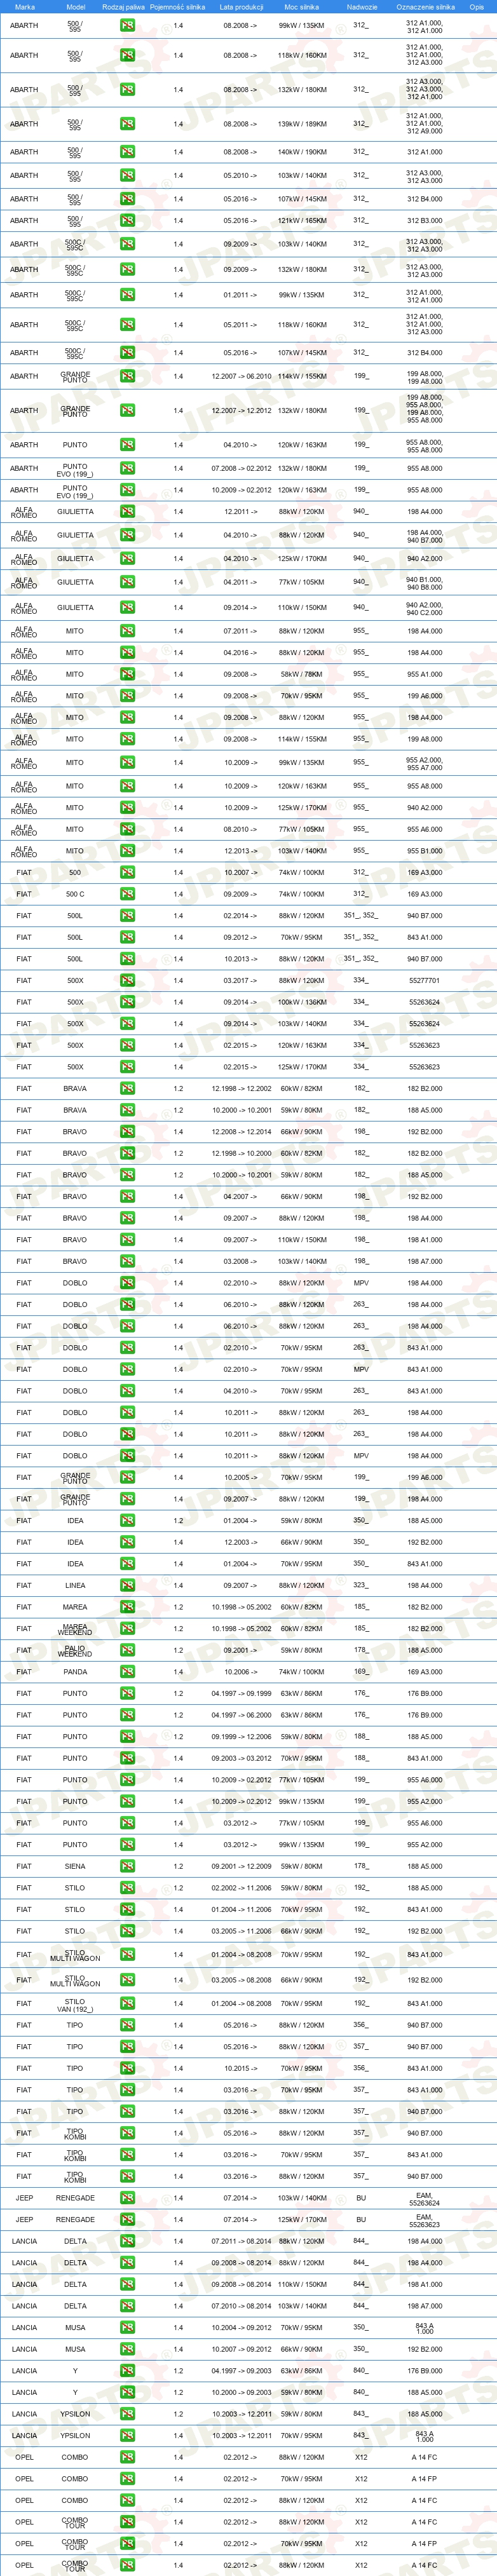Click fuel icon in FIAT DOBLO 04.2010 row
The height and width of the screenshot is (2576, 497).
tap(127, 1391)
